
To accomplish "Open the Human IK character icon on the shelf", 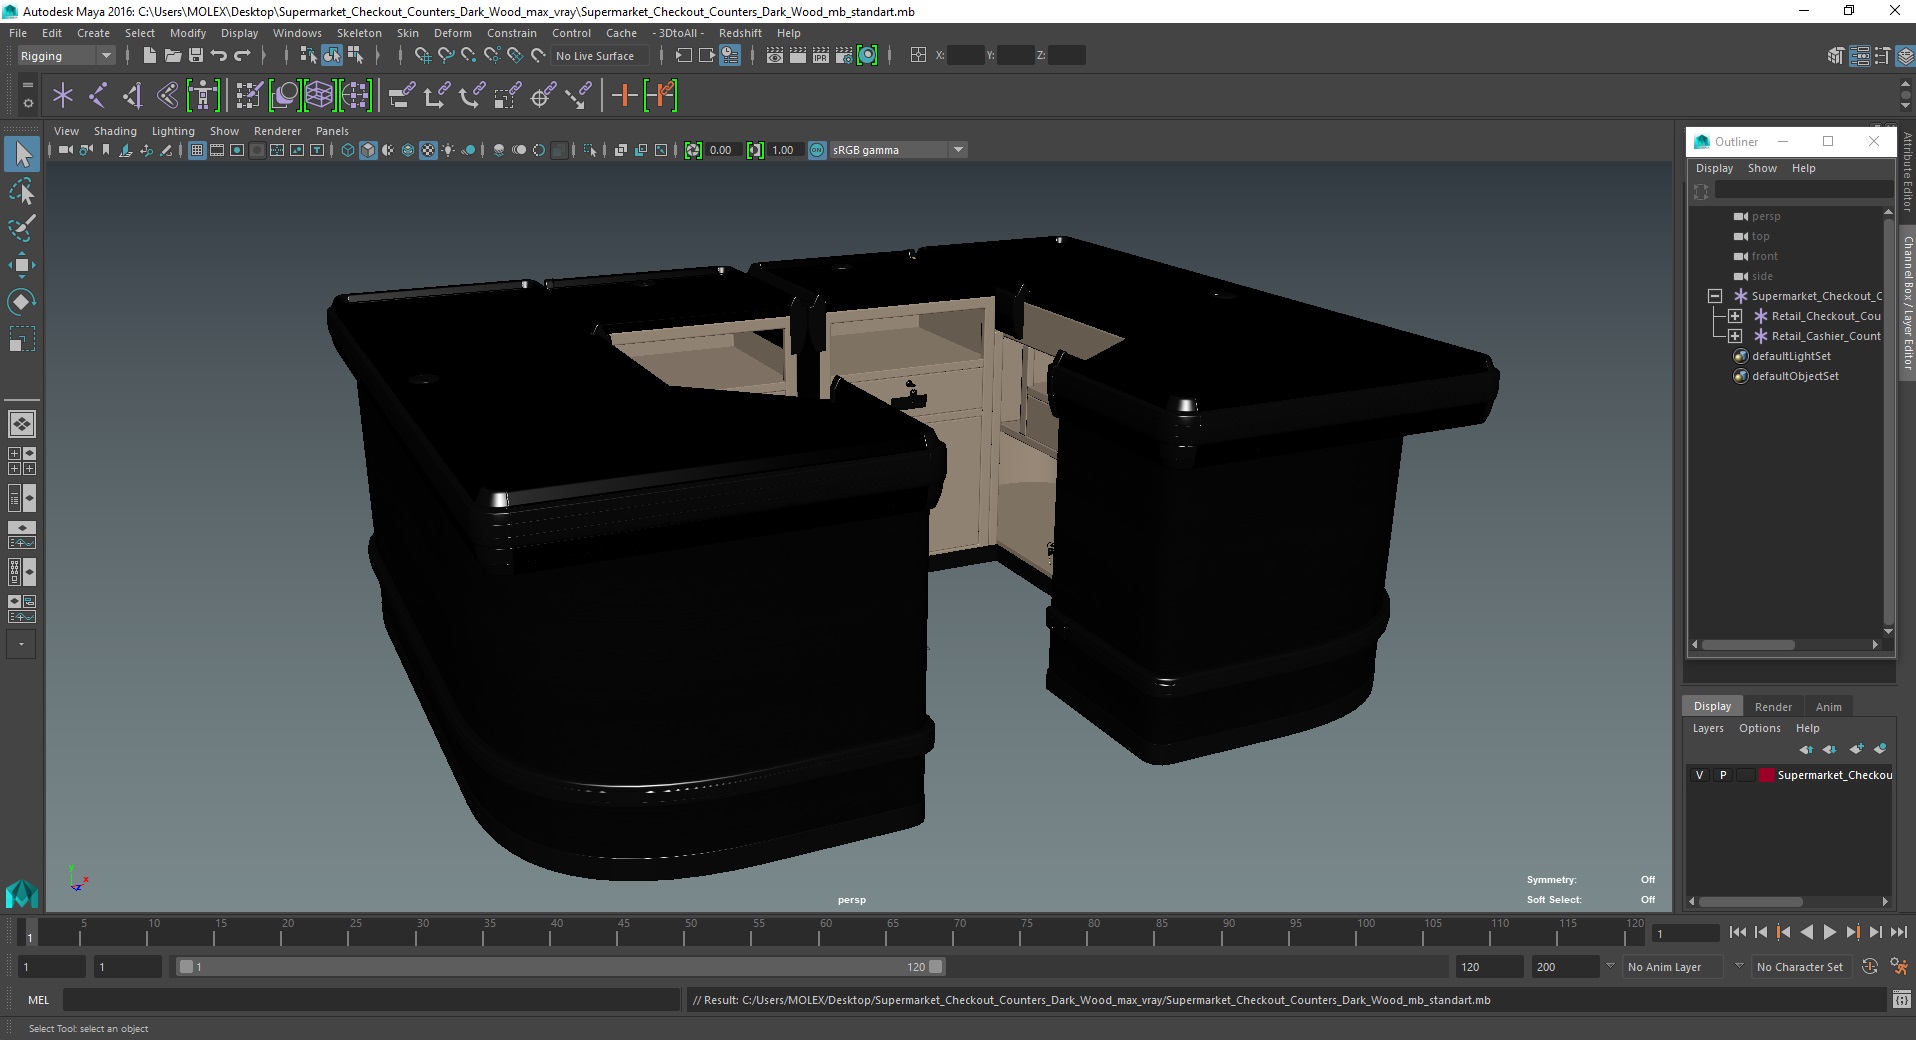I will pyautogui.click(x=203, y=96).
